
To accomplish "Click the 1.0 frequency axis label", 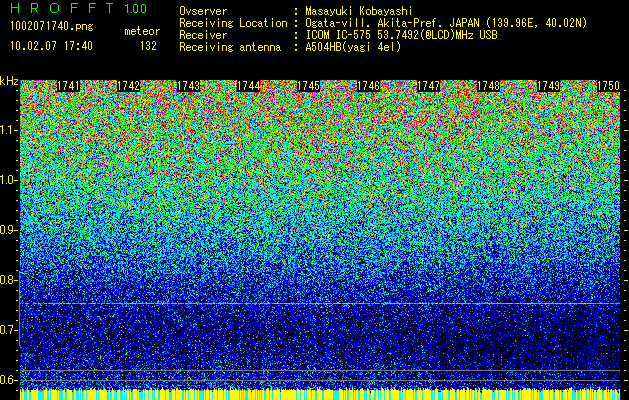I will (x=8, y=180).
